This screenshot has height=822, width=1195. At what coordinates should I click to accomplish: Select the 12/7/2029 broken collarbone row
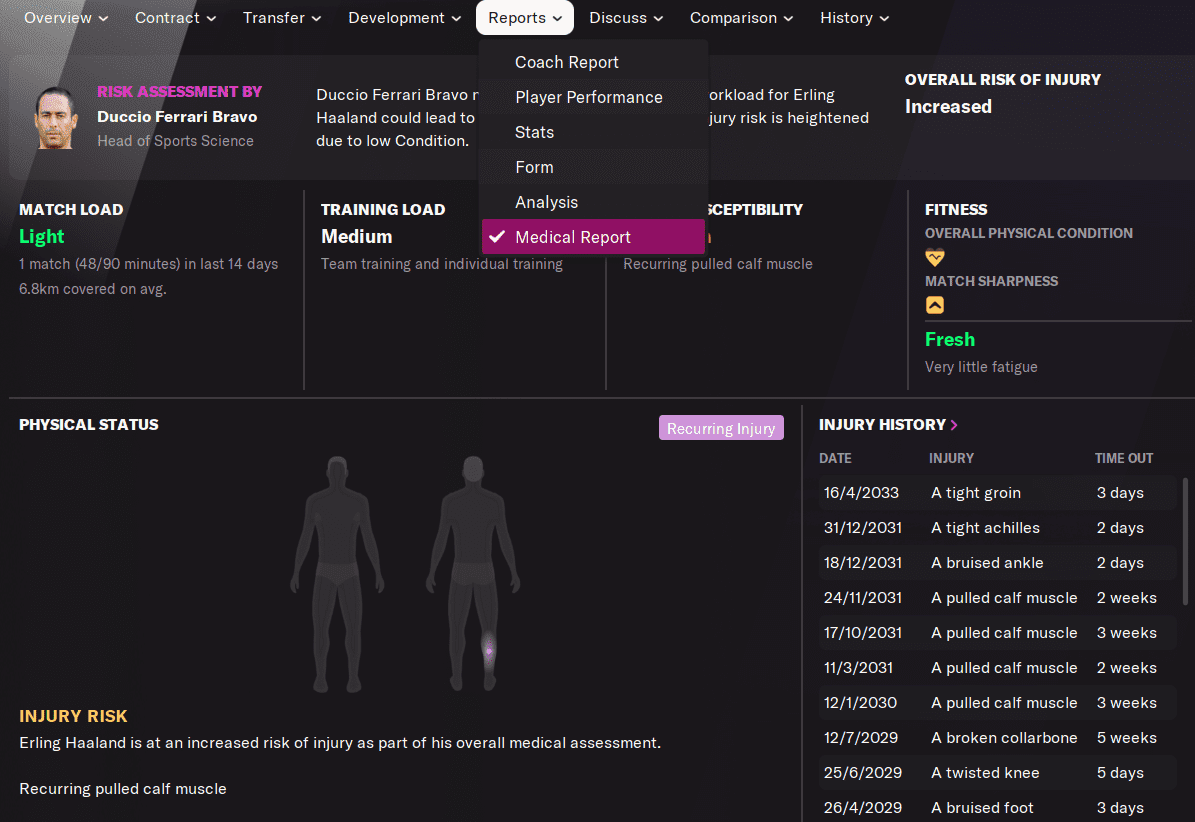pos(998,738)
